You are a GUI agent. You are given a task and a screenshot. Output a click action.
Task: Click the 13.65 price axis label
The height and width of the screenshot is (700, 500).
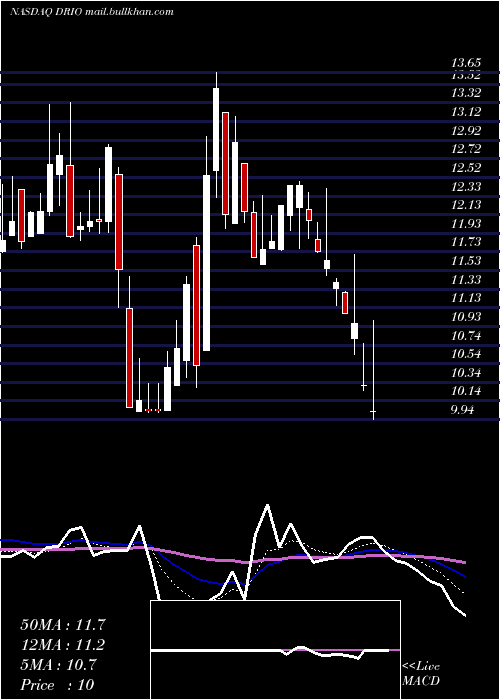click(466, 64)
